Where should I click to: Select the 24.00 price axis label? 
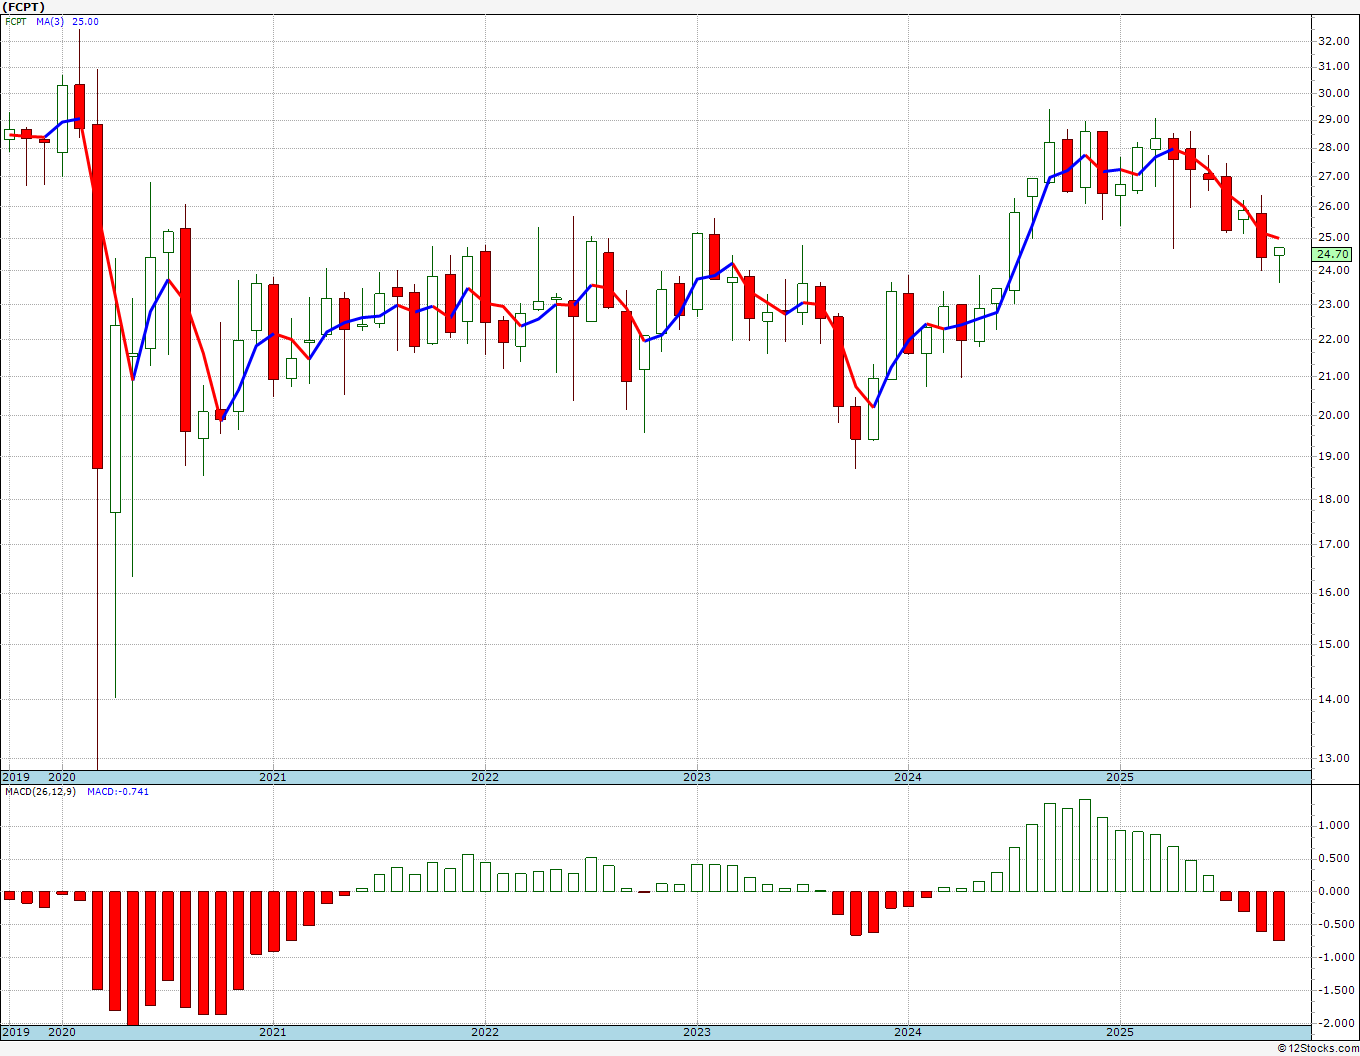tap(1333, 270)
